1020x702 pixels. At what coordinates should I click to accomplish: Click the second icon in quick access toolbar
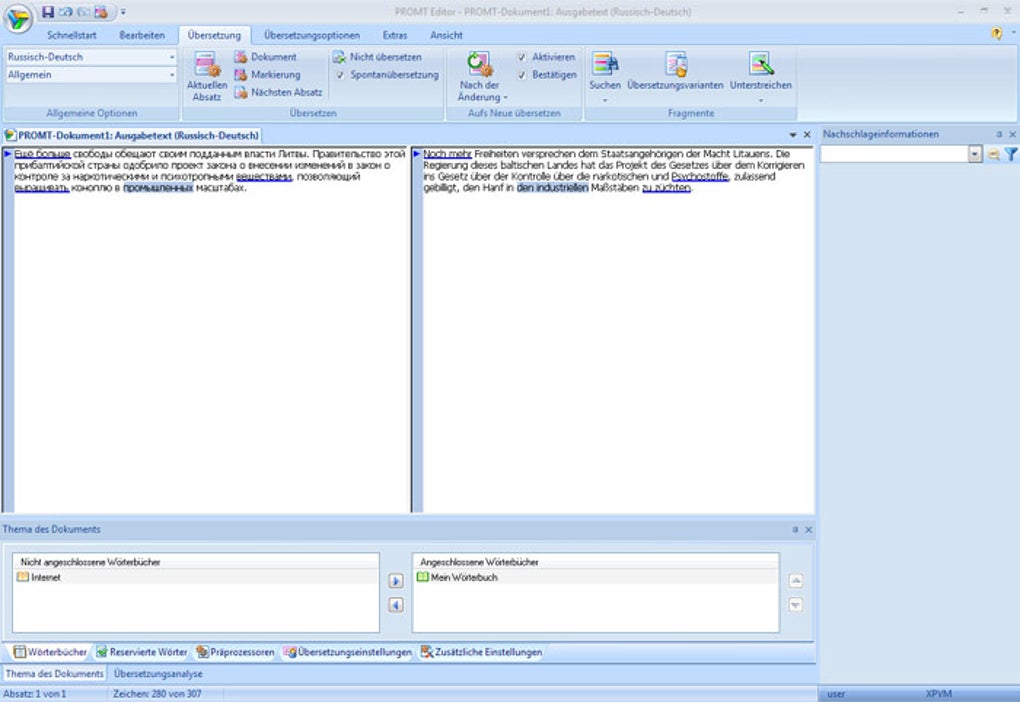pos(66,12)
